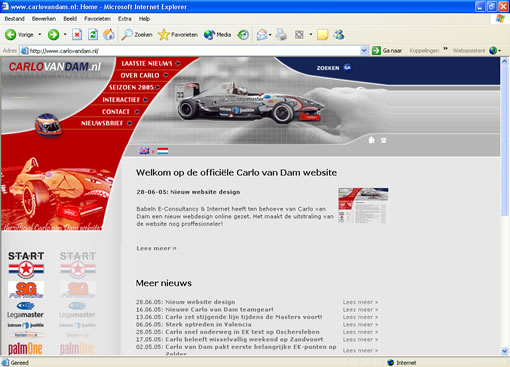Image resolution: width=510 pixels, height=367 pixels.
Task: Click the Vorige back arrow button
Action: click(19, 34)
